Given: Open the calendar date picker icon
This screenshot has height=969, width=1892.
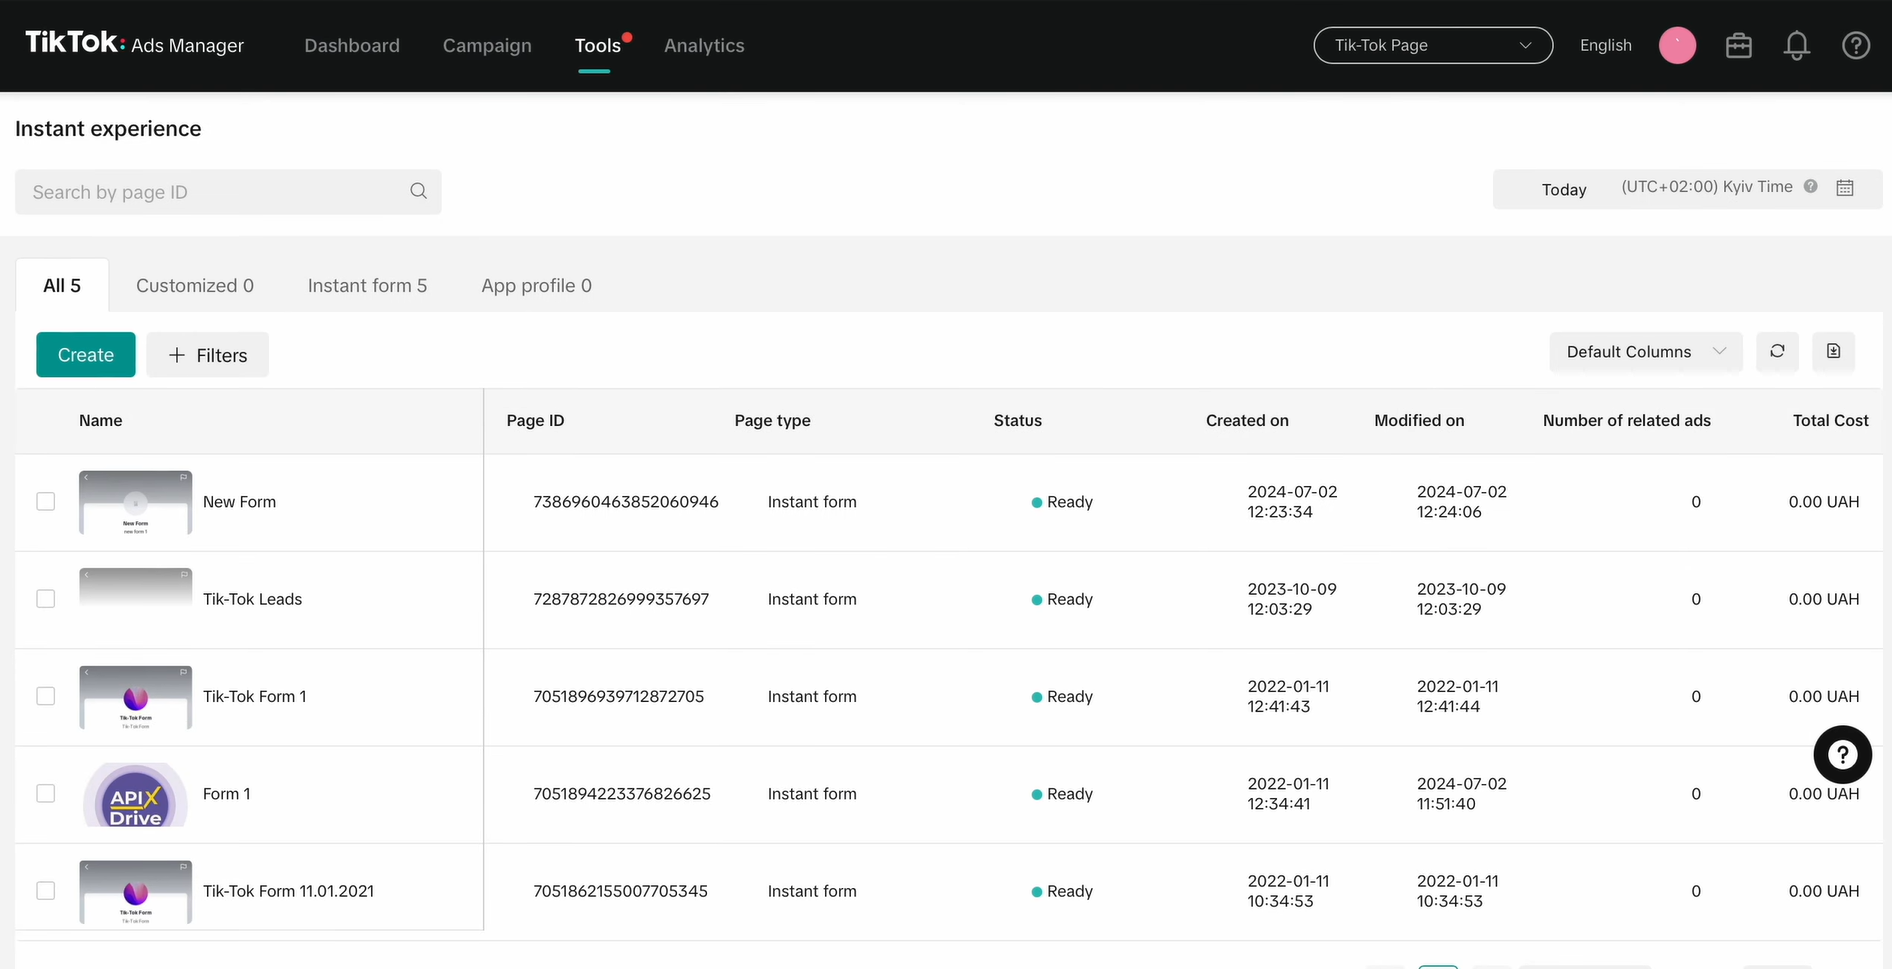Looking at the screenshot, I should click(x=1845, y=188).
